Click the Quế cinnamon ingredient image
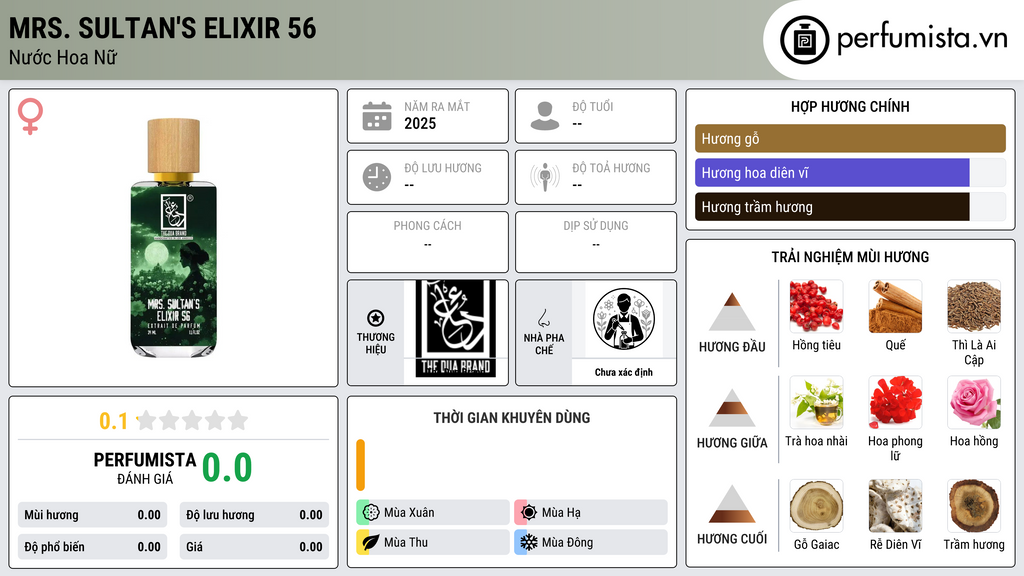Image resolution: width=1024 pixels, height=576 pixels. point(895,306)
